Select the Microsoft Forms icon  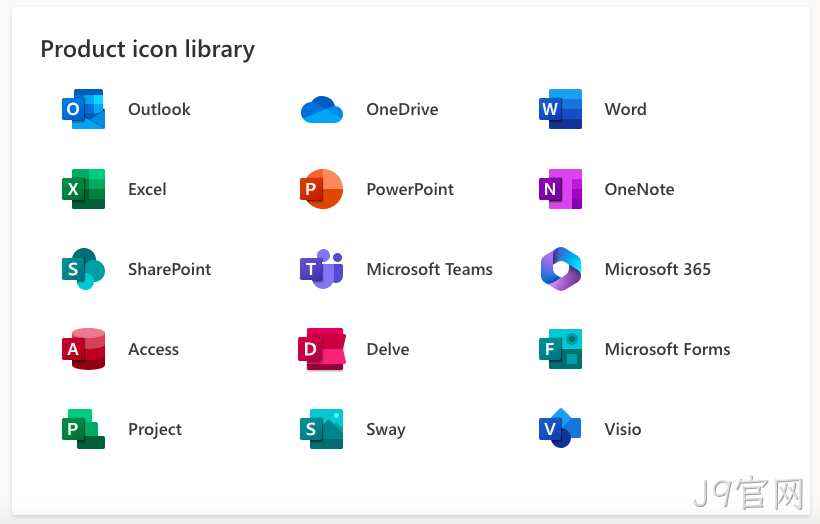coord(560,349)
